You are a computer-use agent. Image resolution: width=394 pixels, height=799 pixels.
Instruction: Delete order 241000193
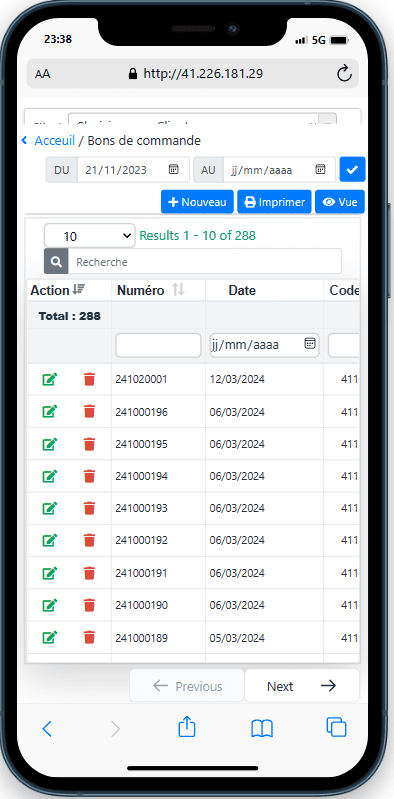click(x=89, y=509)
